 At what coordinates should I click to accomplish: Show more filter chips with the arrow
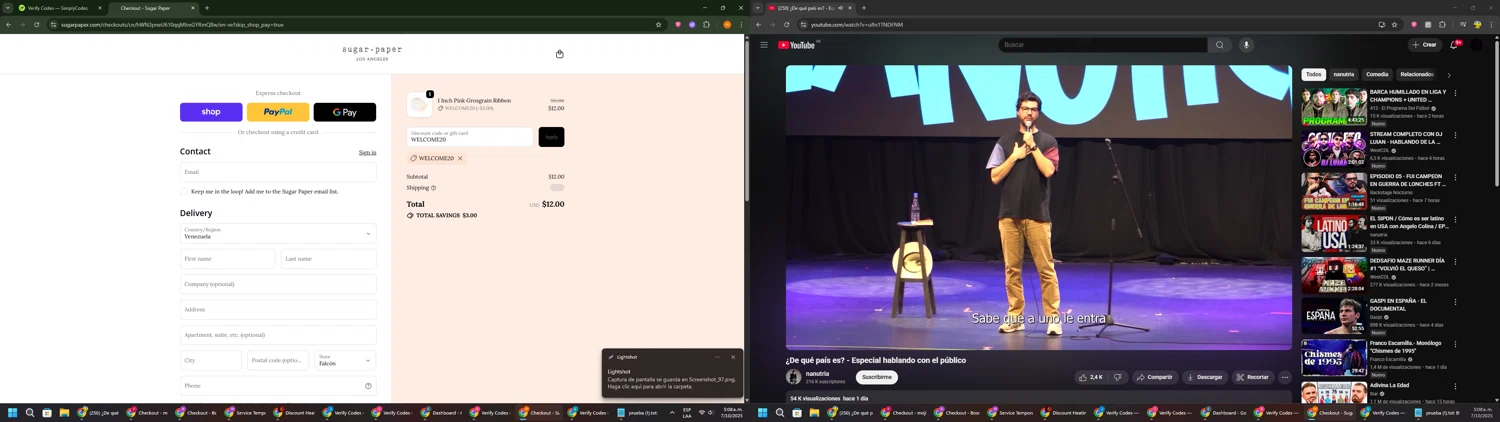tap(1448, 75)
